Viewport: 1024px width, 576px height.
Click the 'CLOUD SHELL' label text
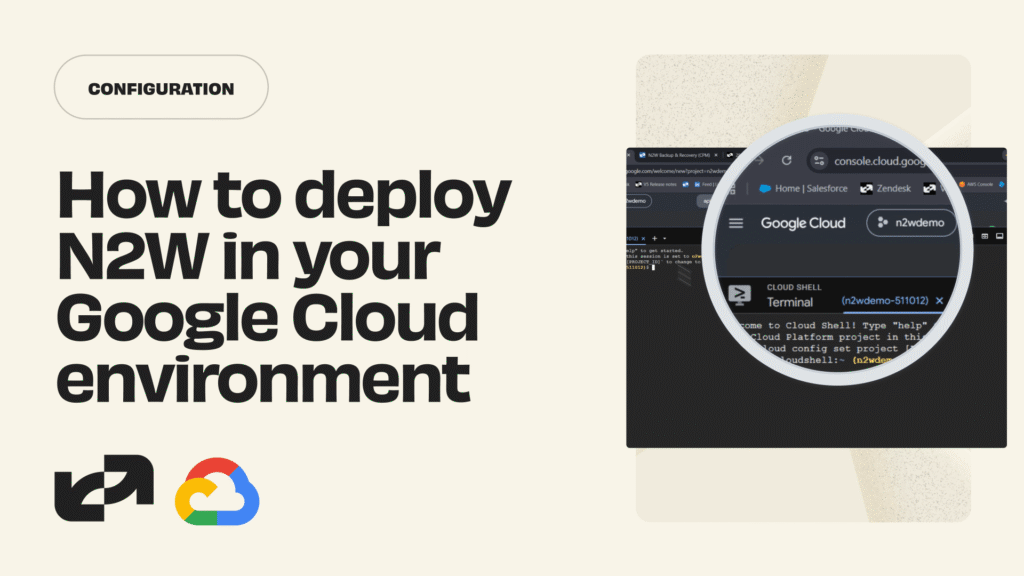click(x=793, y=287)
